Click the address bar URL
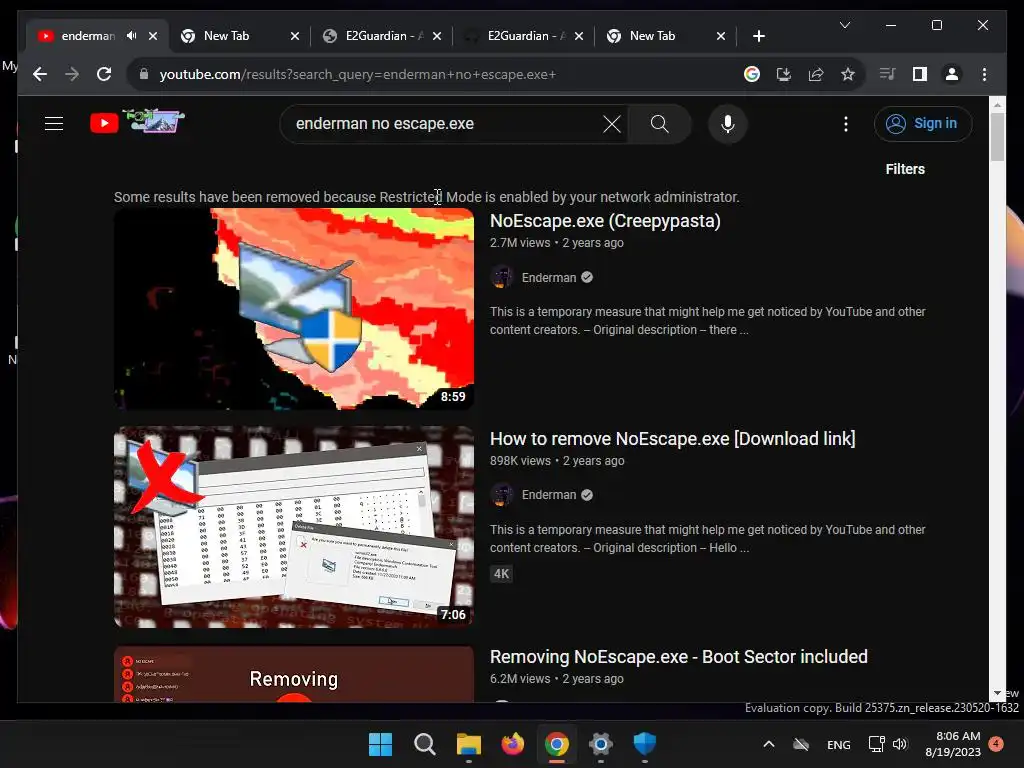The width and height of the screenshot is (1024, 768). click(x=357, y=74)
